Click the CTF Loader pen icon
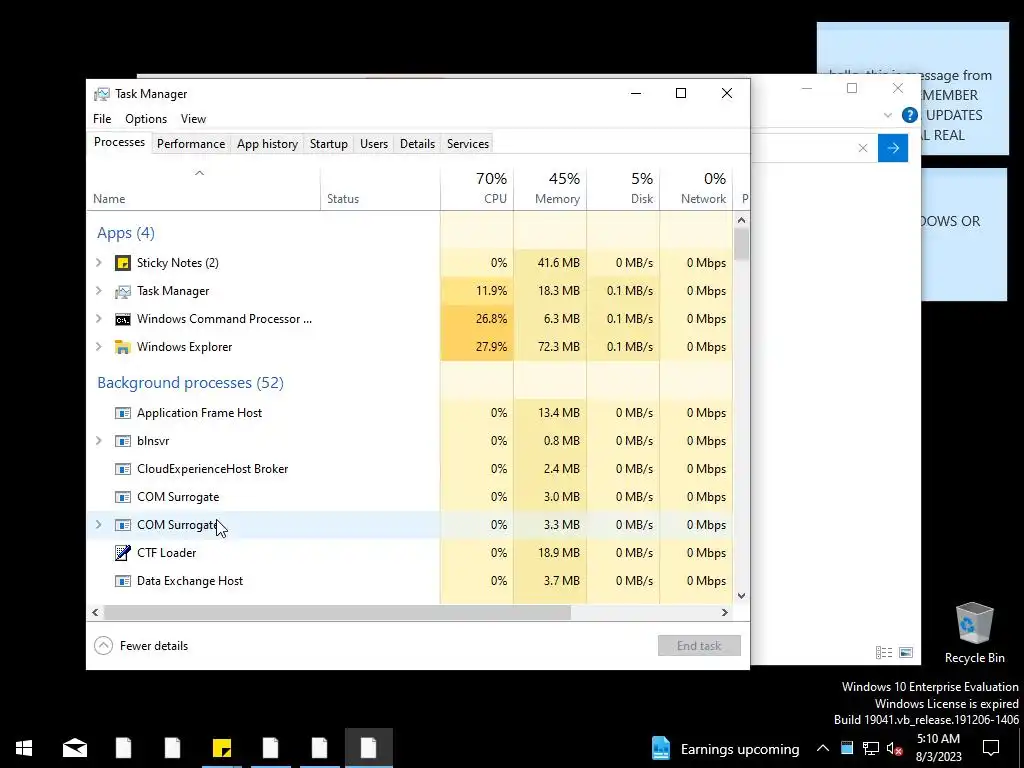The height and width of the screenshot is (768, 1024). 123,552
